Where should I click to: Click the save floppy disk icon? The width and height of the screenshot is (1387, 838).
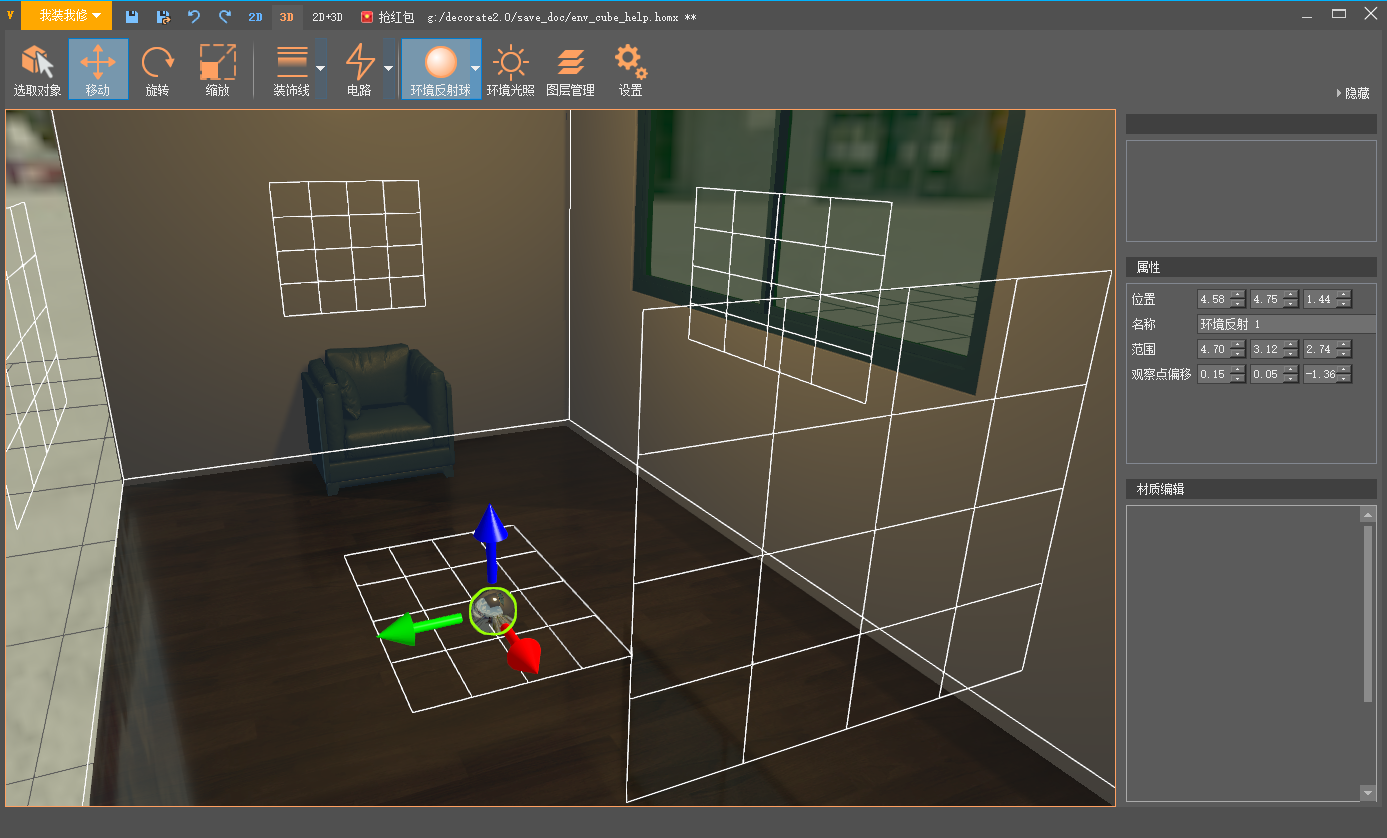coord(132,17)
